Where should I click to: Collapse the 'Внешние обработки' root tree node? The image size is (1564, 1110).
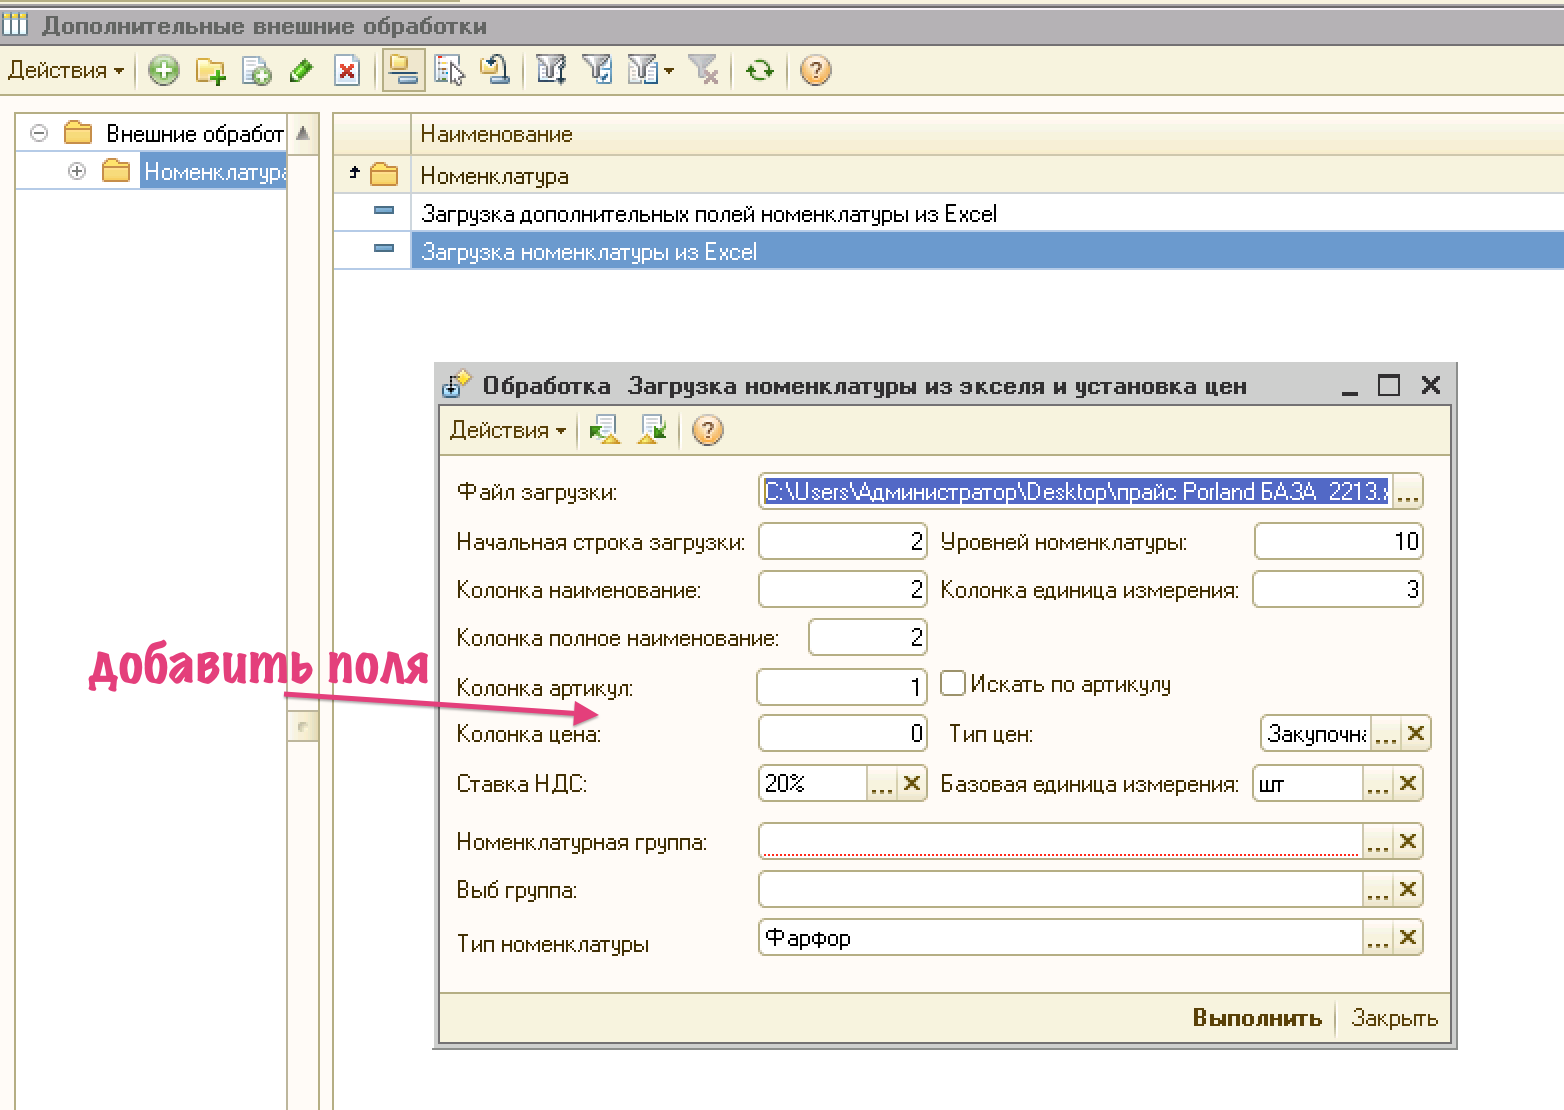coord(39,133)
